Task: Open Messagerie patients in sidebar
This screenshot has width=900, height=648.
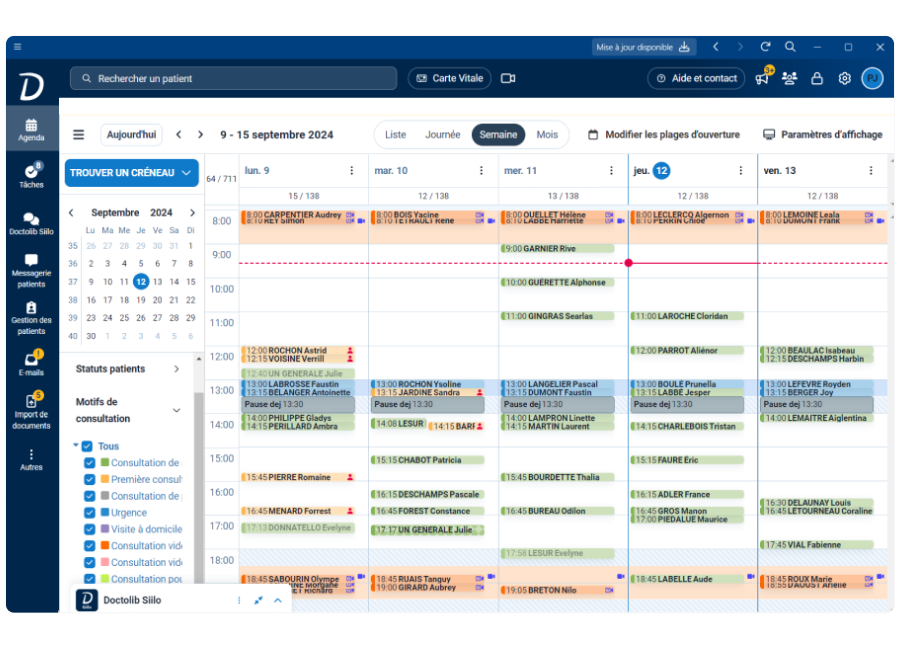Action: (x=31, y=270)
